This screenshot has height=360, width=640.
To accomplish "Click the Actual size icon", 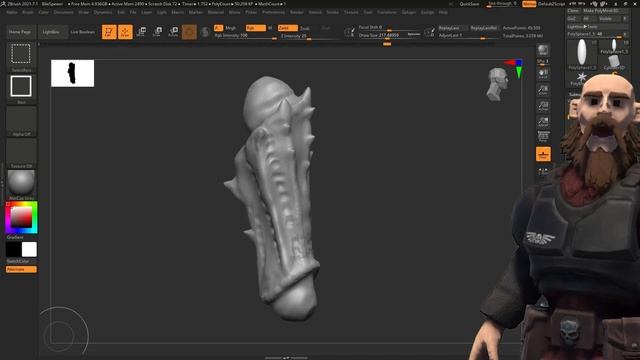I will tap(543, 106).
